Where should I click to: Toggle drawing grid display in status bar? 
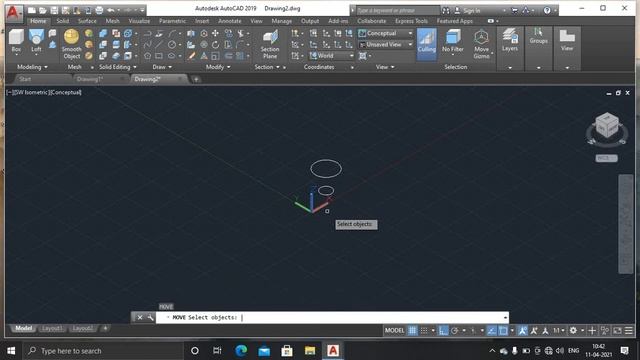coord(412,331)
